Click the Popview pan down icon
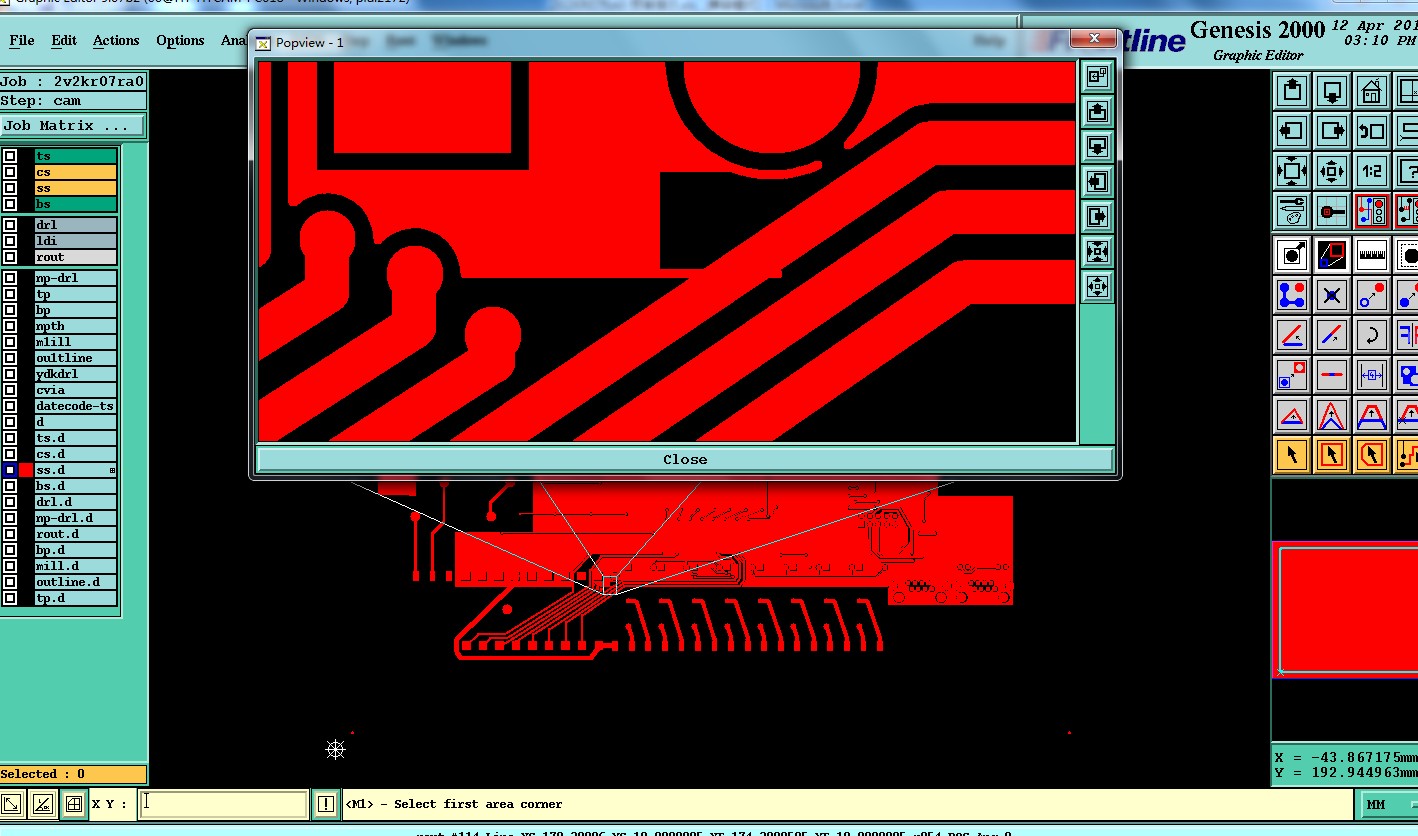The height and width of the screenshot is (836, 1418). (1097, 146)
